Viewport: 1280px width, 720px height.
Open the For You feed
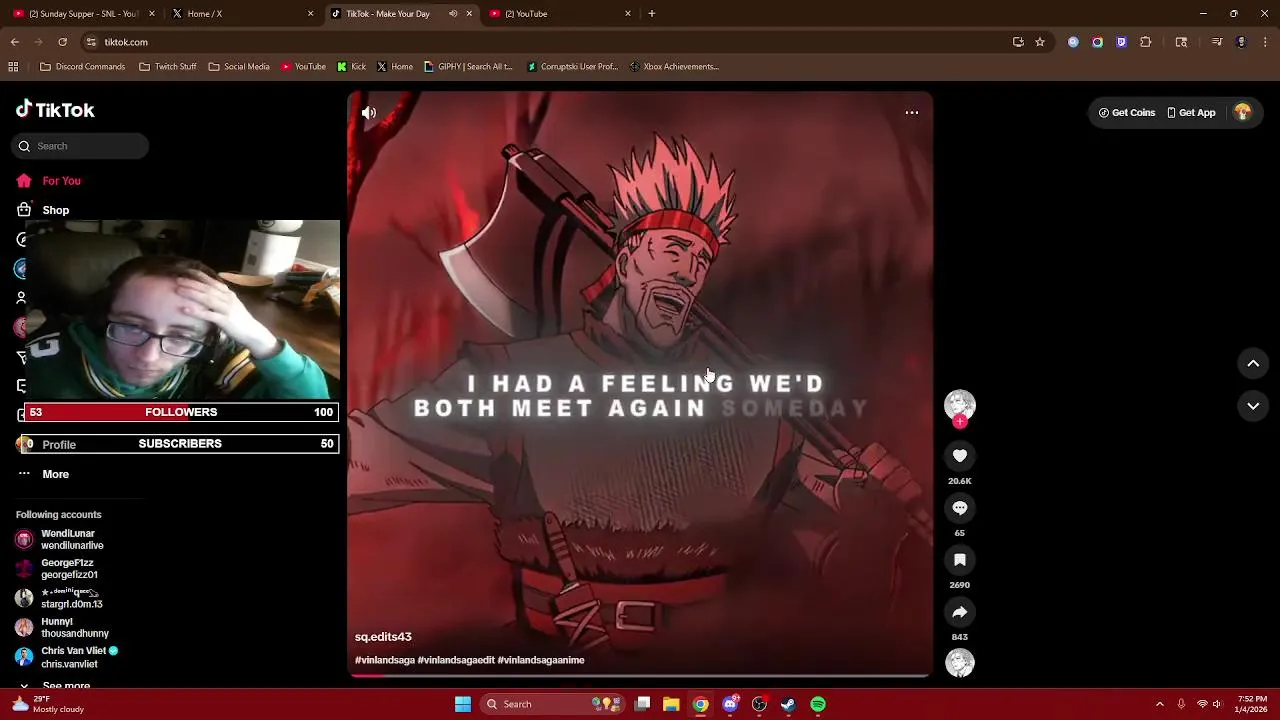click(48, 181)
